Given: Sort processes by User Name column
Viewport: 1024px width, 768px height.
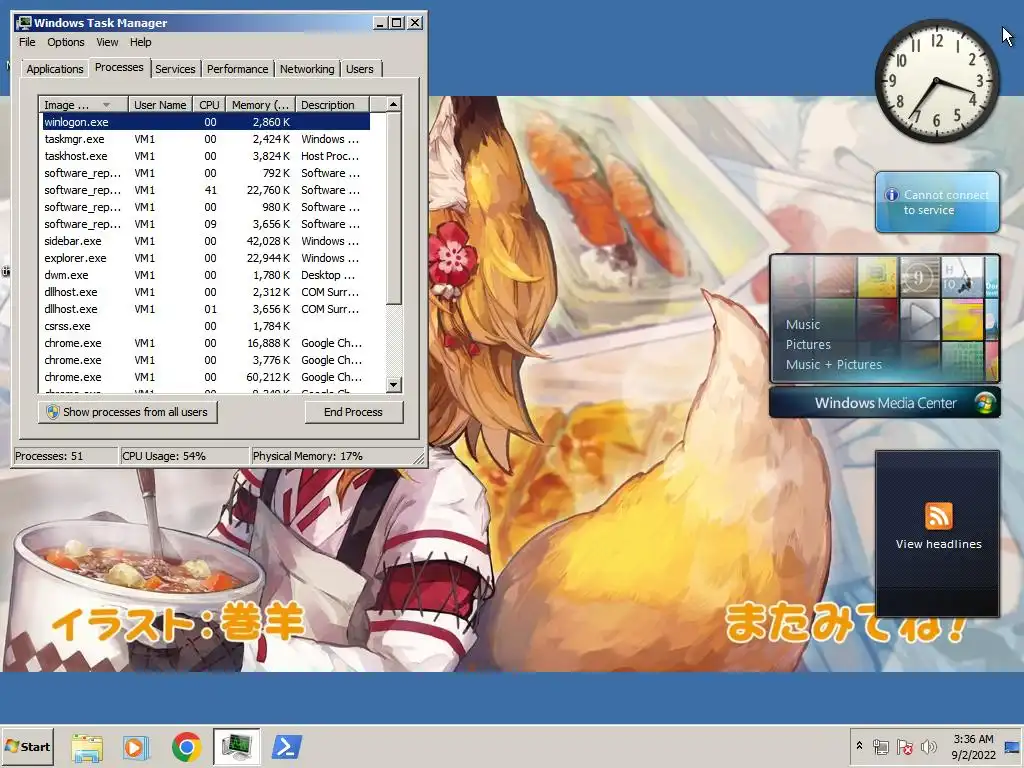Looking at the screenshot, I should click(x=160, y=104).
